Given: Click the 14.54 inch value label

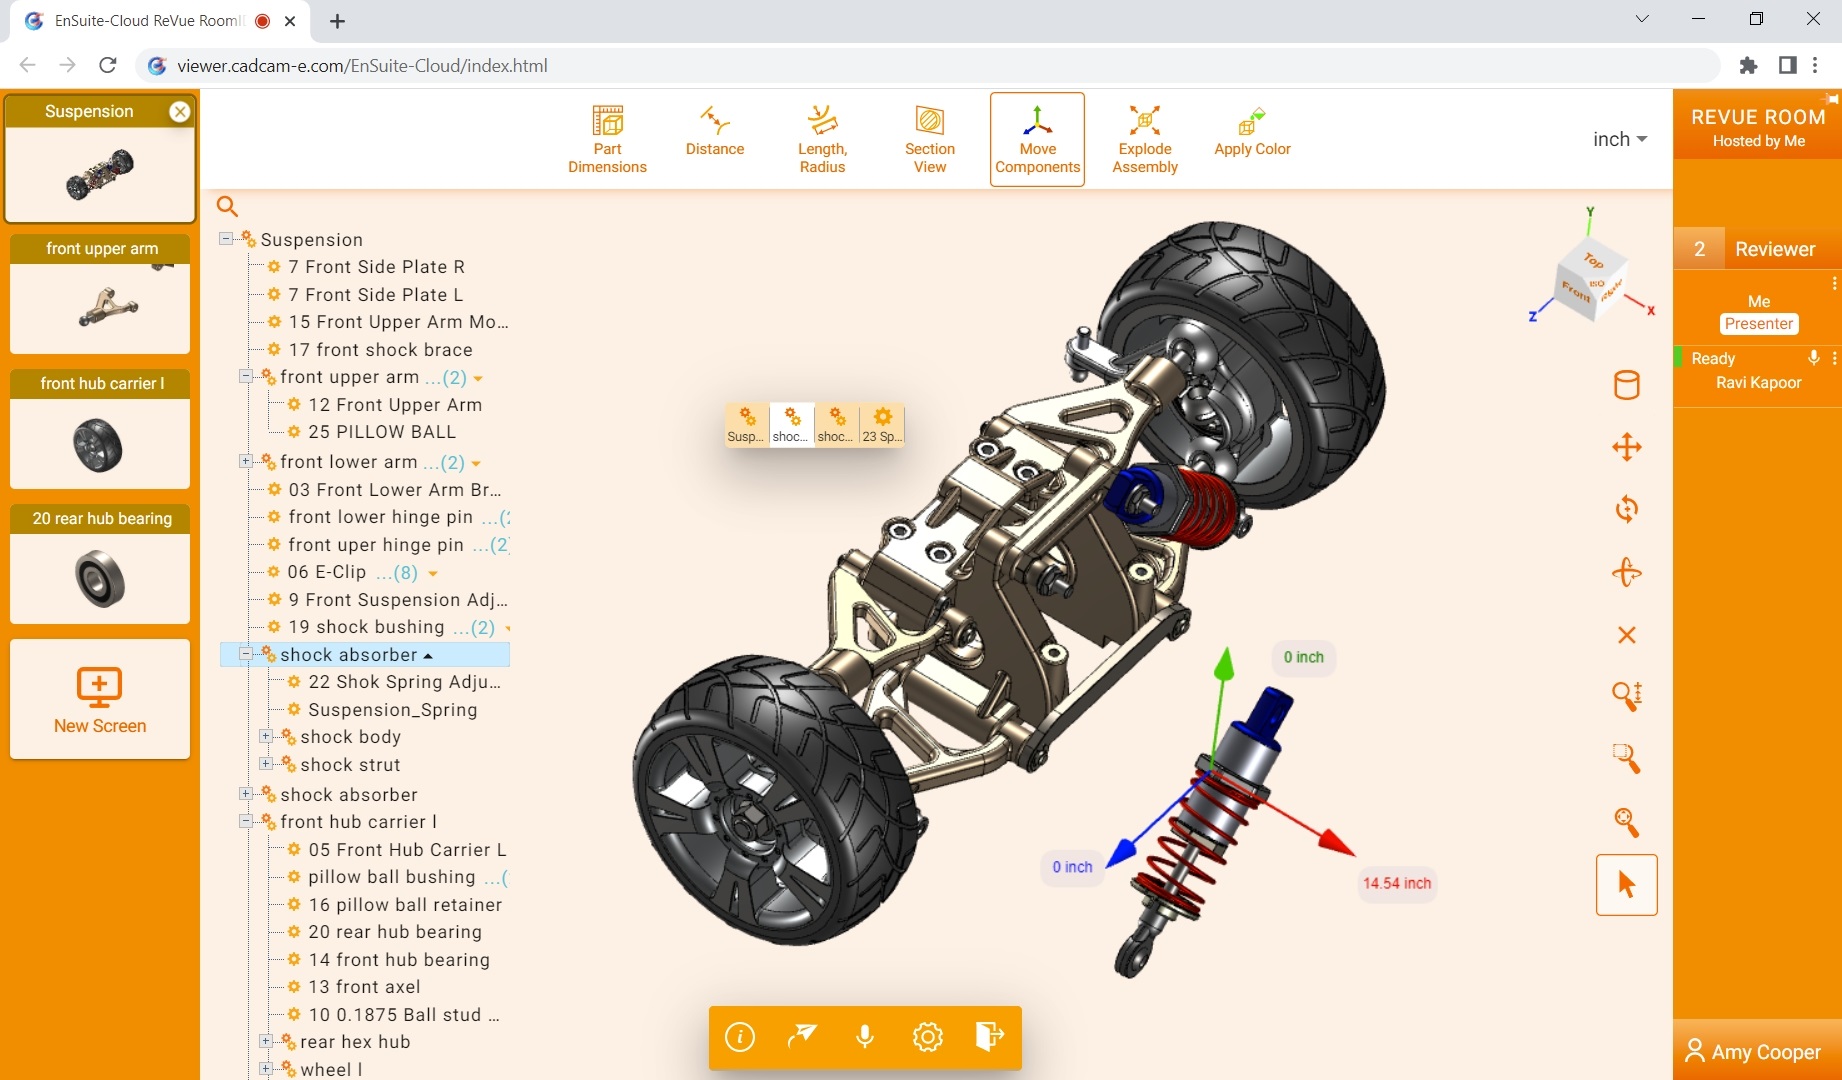Looking at the screenshot, I should tap(1397, 883).
